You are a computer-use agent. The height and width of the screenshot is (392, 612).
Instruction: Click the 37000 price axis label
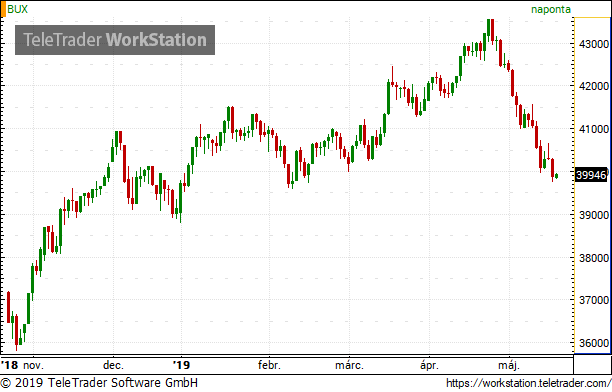(594, 300)
